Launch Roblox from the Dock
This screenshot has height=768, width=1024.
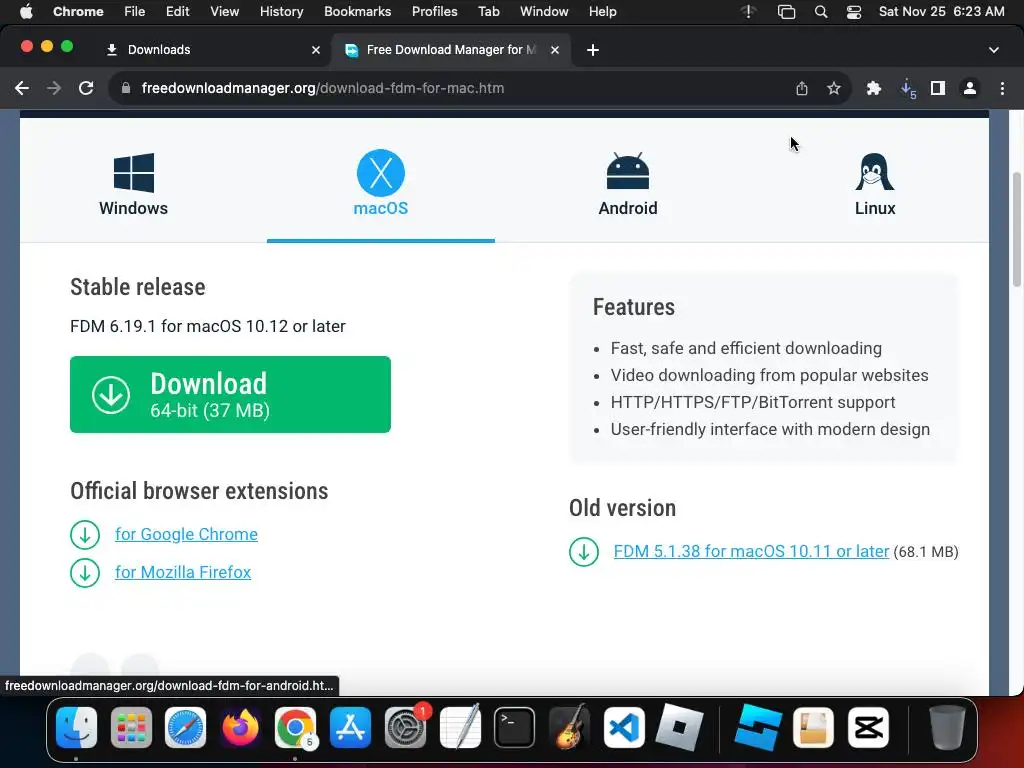click(x=679, y=727)
